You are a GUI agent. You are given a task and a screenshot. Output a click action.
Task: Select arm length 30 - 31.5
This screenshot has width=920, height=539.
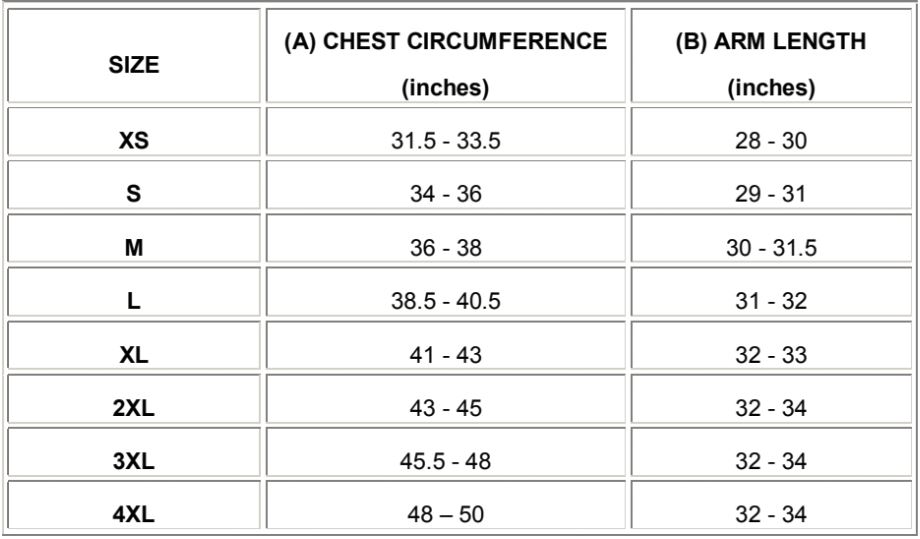click(771, 248)
